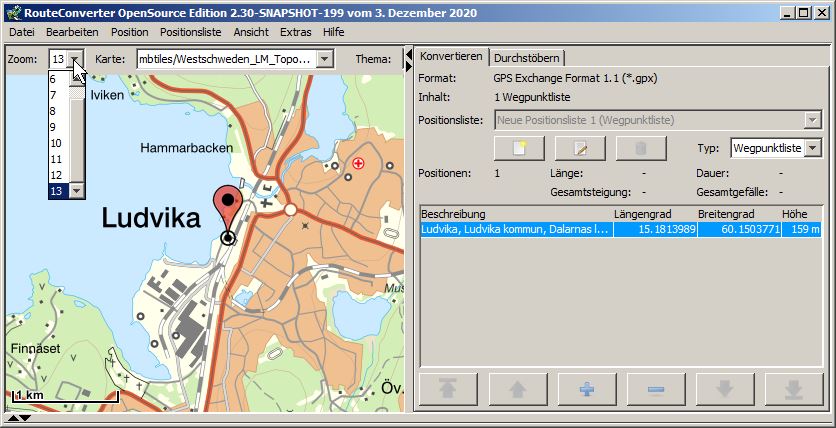The height and width of the screenshot is (428, 836).
Task: Click the new position list icon button
Action: coord(519,148)
